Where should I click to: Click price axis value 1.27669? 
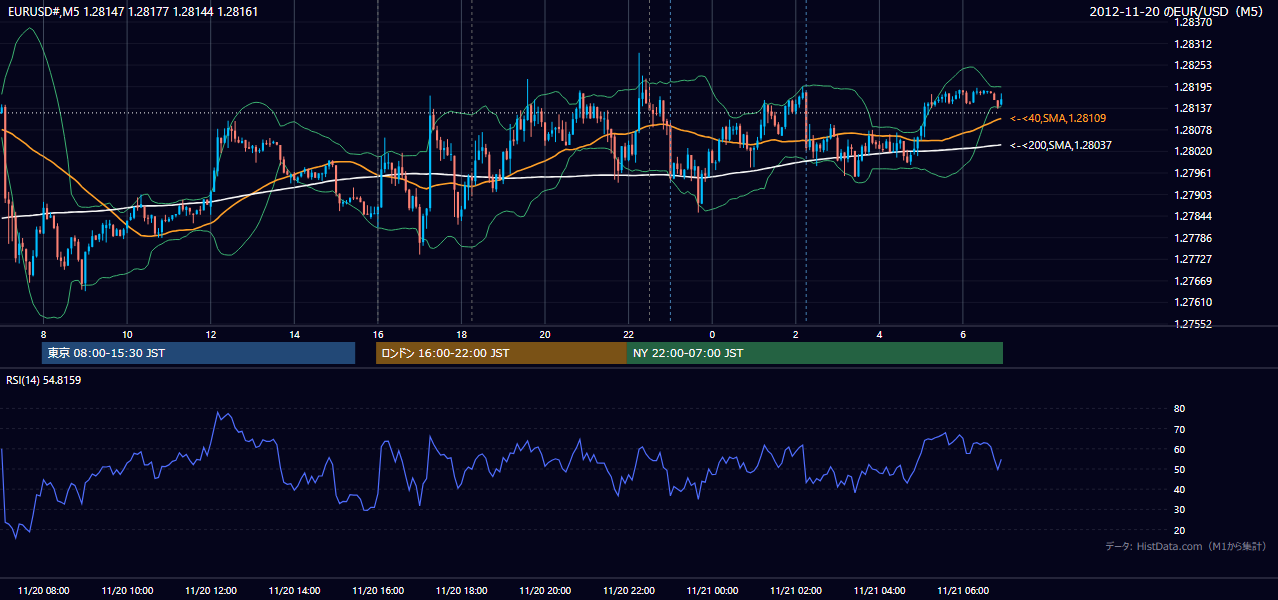(x=1192, y=281)
